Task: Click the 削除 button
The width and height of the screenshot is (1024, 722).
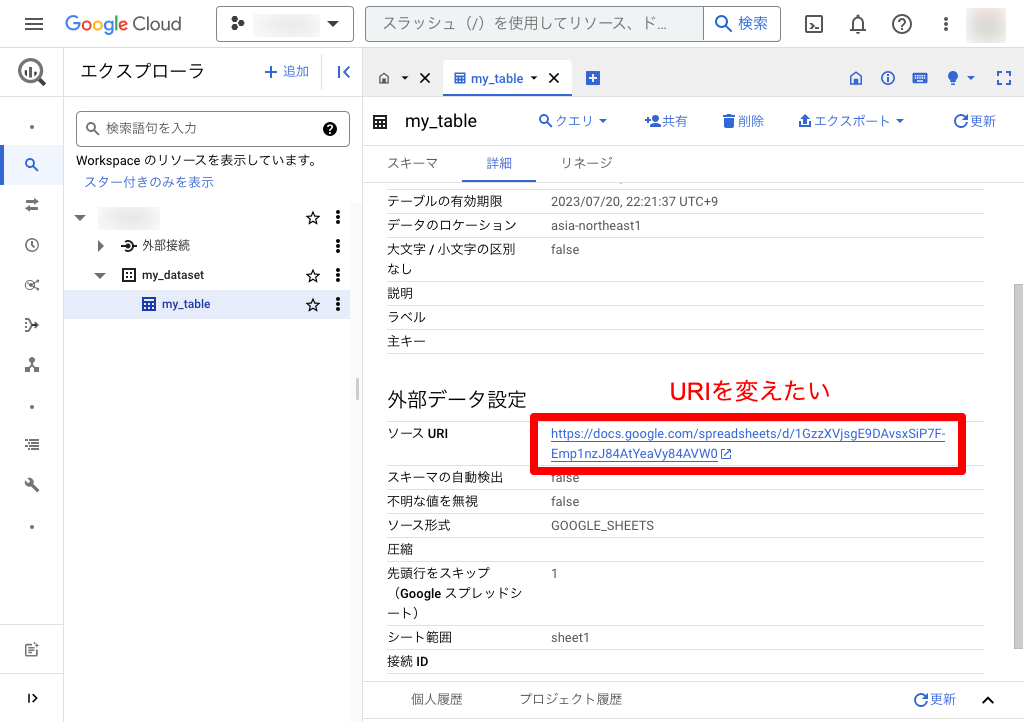Action: pyautogui.click(x=742, y=121)
